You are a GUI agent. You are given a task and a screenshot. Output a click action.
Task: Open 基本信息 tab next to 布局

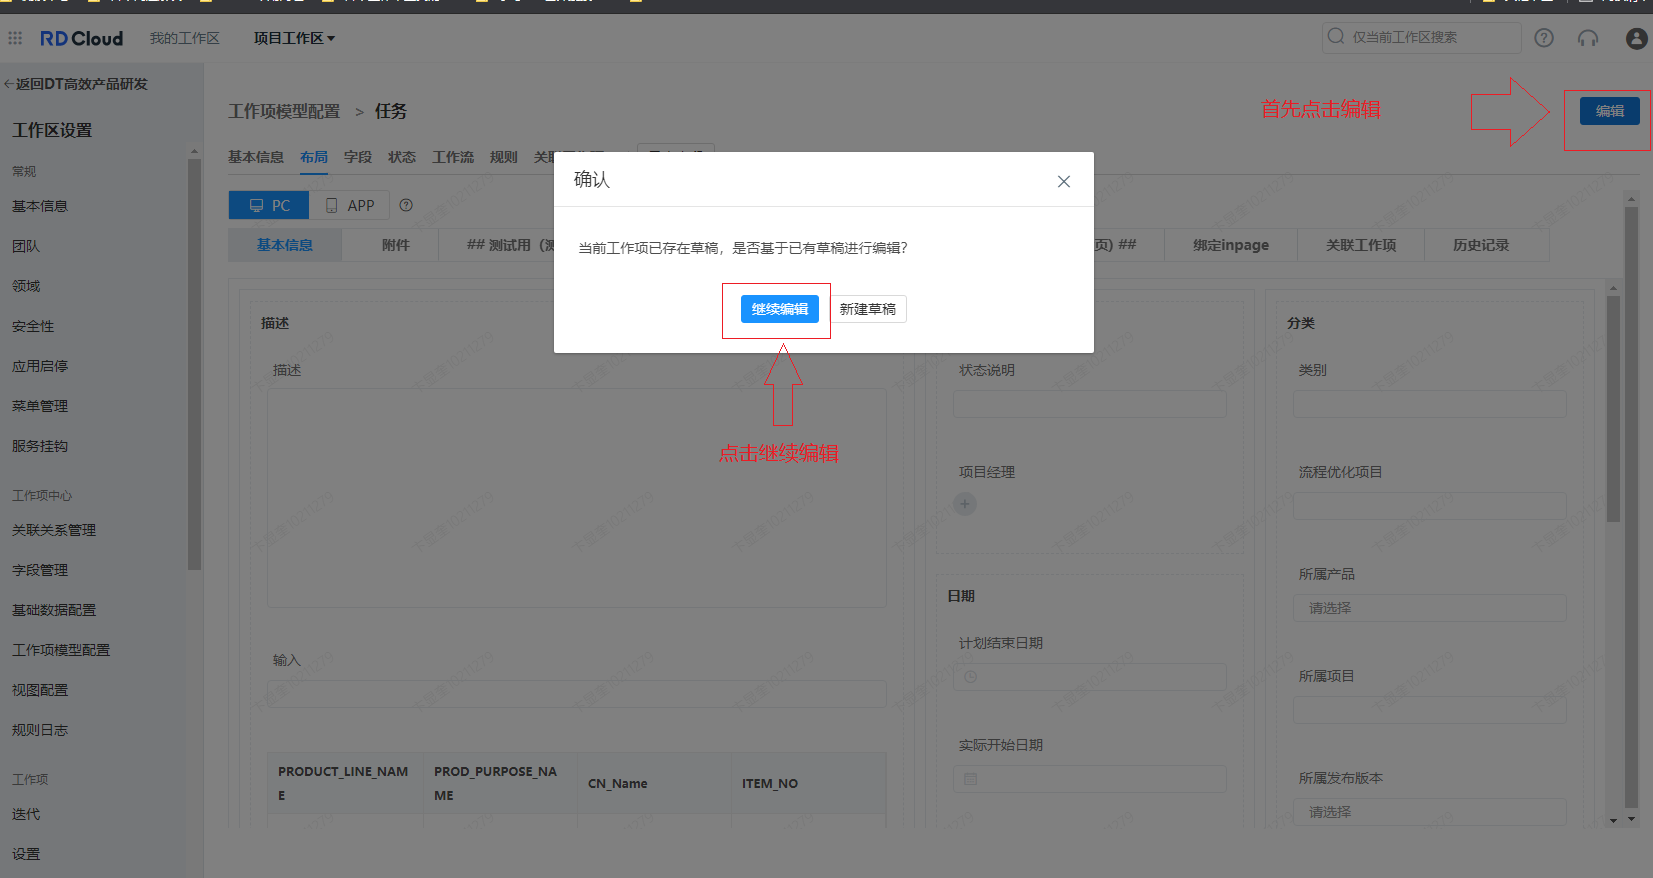point(256,157)
